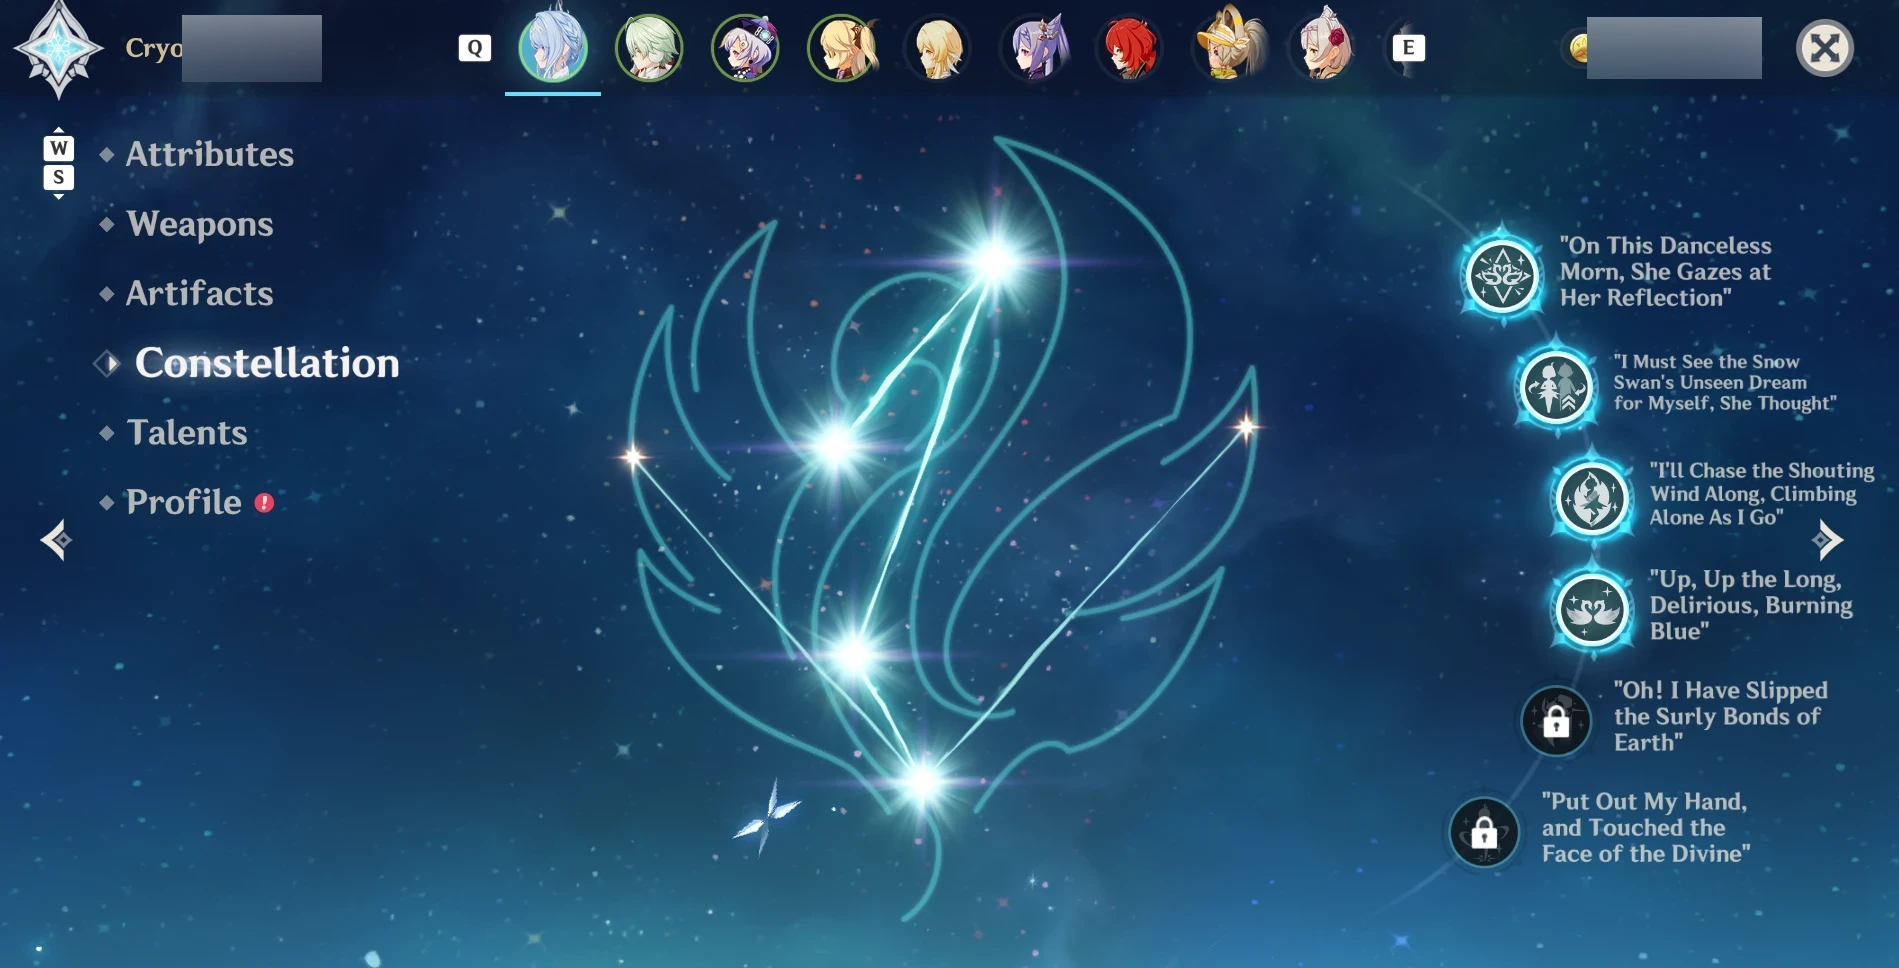This screenshot has width=1899, height=968.
Task: Select the light-blue haired character portrait
Action: [553, 46]
